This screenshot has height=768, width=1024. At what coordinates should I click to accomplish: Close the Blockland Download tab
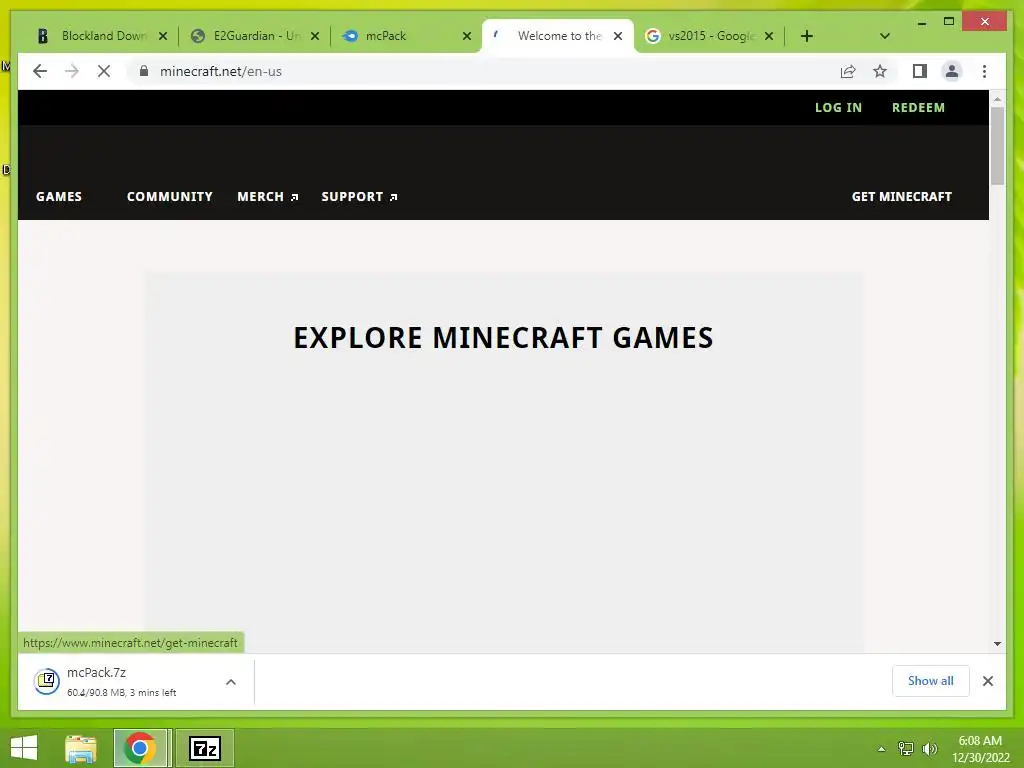pyautogui.click(x=163, y=36)
